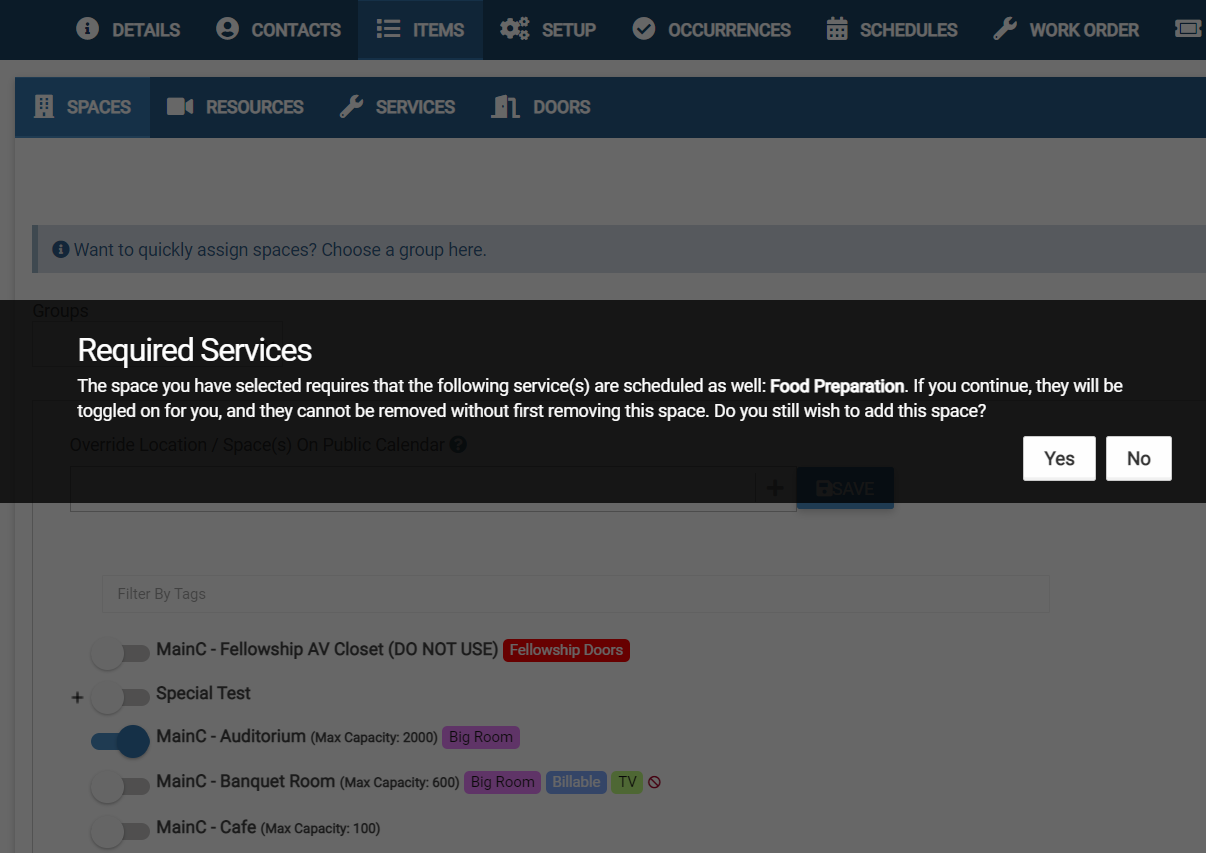Select the Services sub-tab
Viewport: 1206px width, 853px height.
tap(397, 107)
